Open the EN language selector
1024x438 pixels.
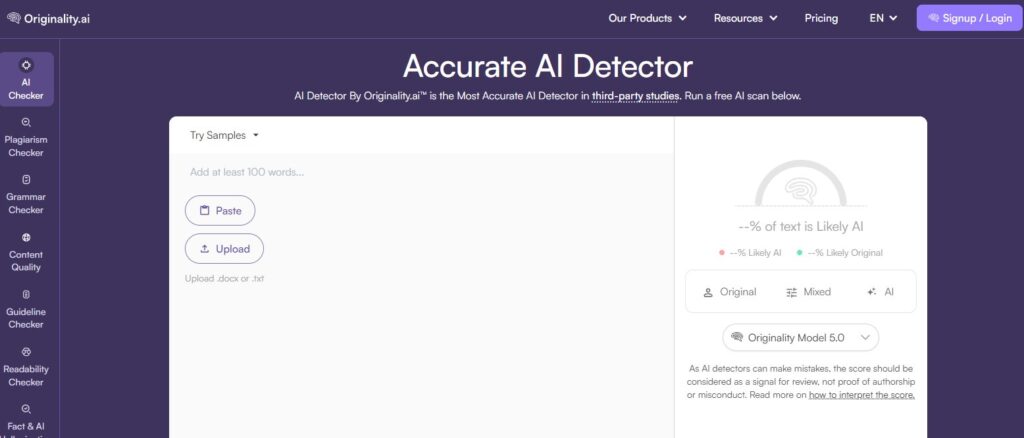[883, 18]
